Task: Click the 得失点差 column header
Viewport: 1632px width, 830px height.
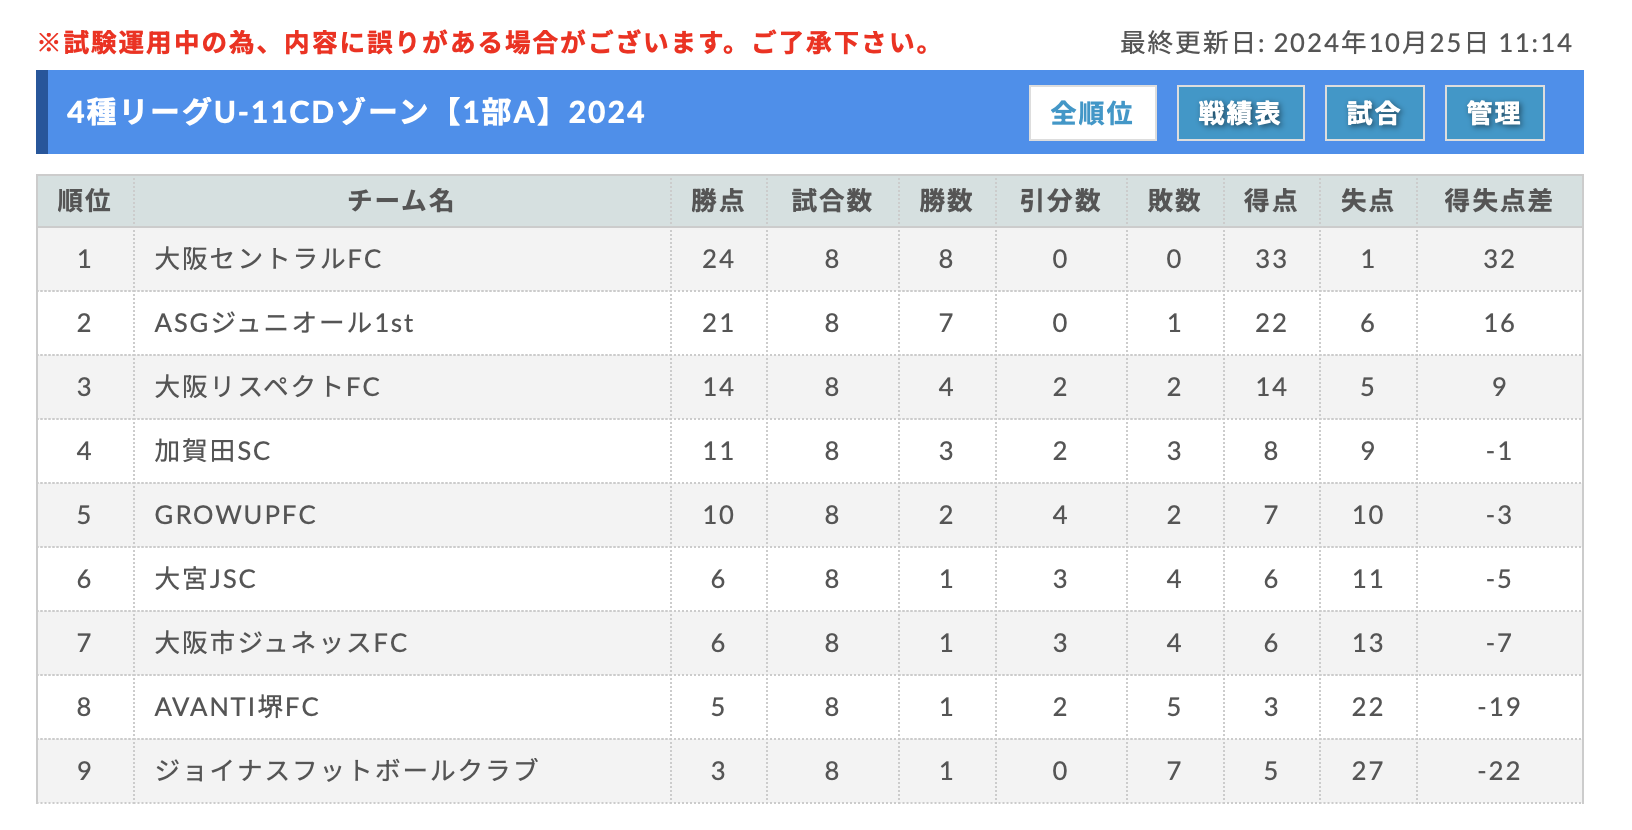Action: [1498, 201]
